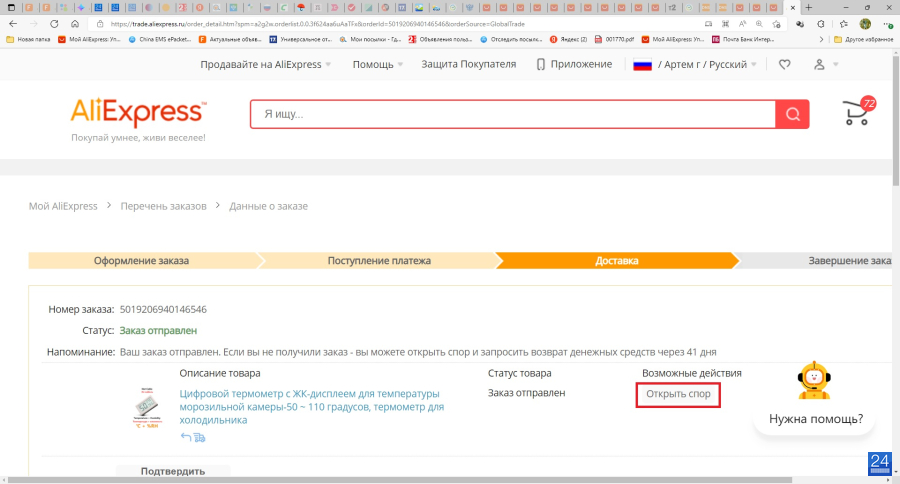
Task: Open the Цифровой термометр product link
Action: pyautogui.click(x=312, y=406)
